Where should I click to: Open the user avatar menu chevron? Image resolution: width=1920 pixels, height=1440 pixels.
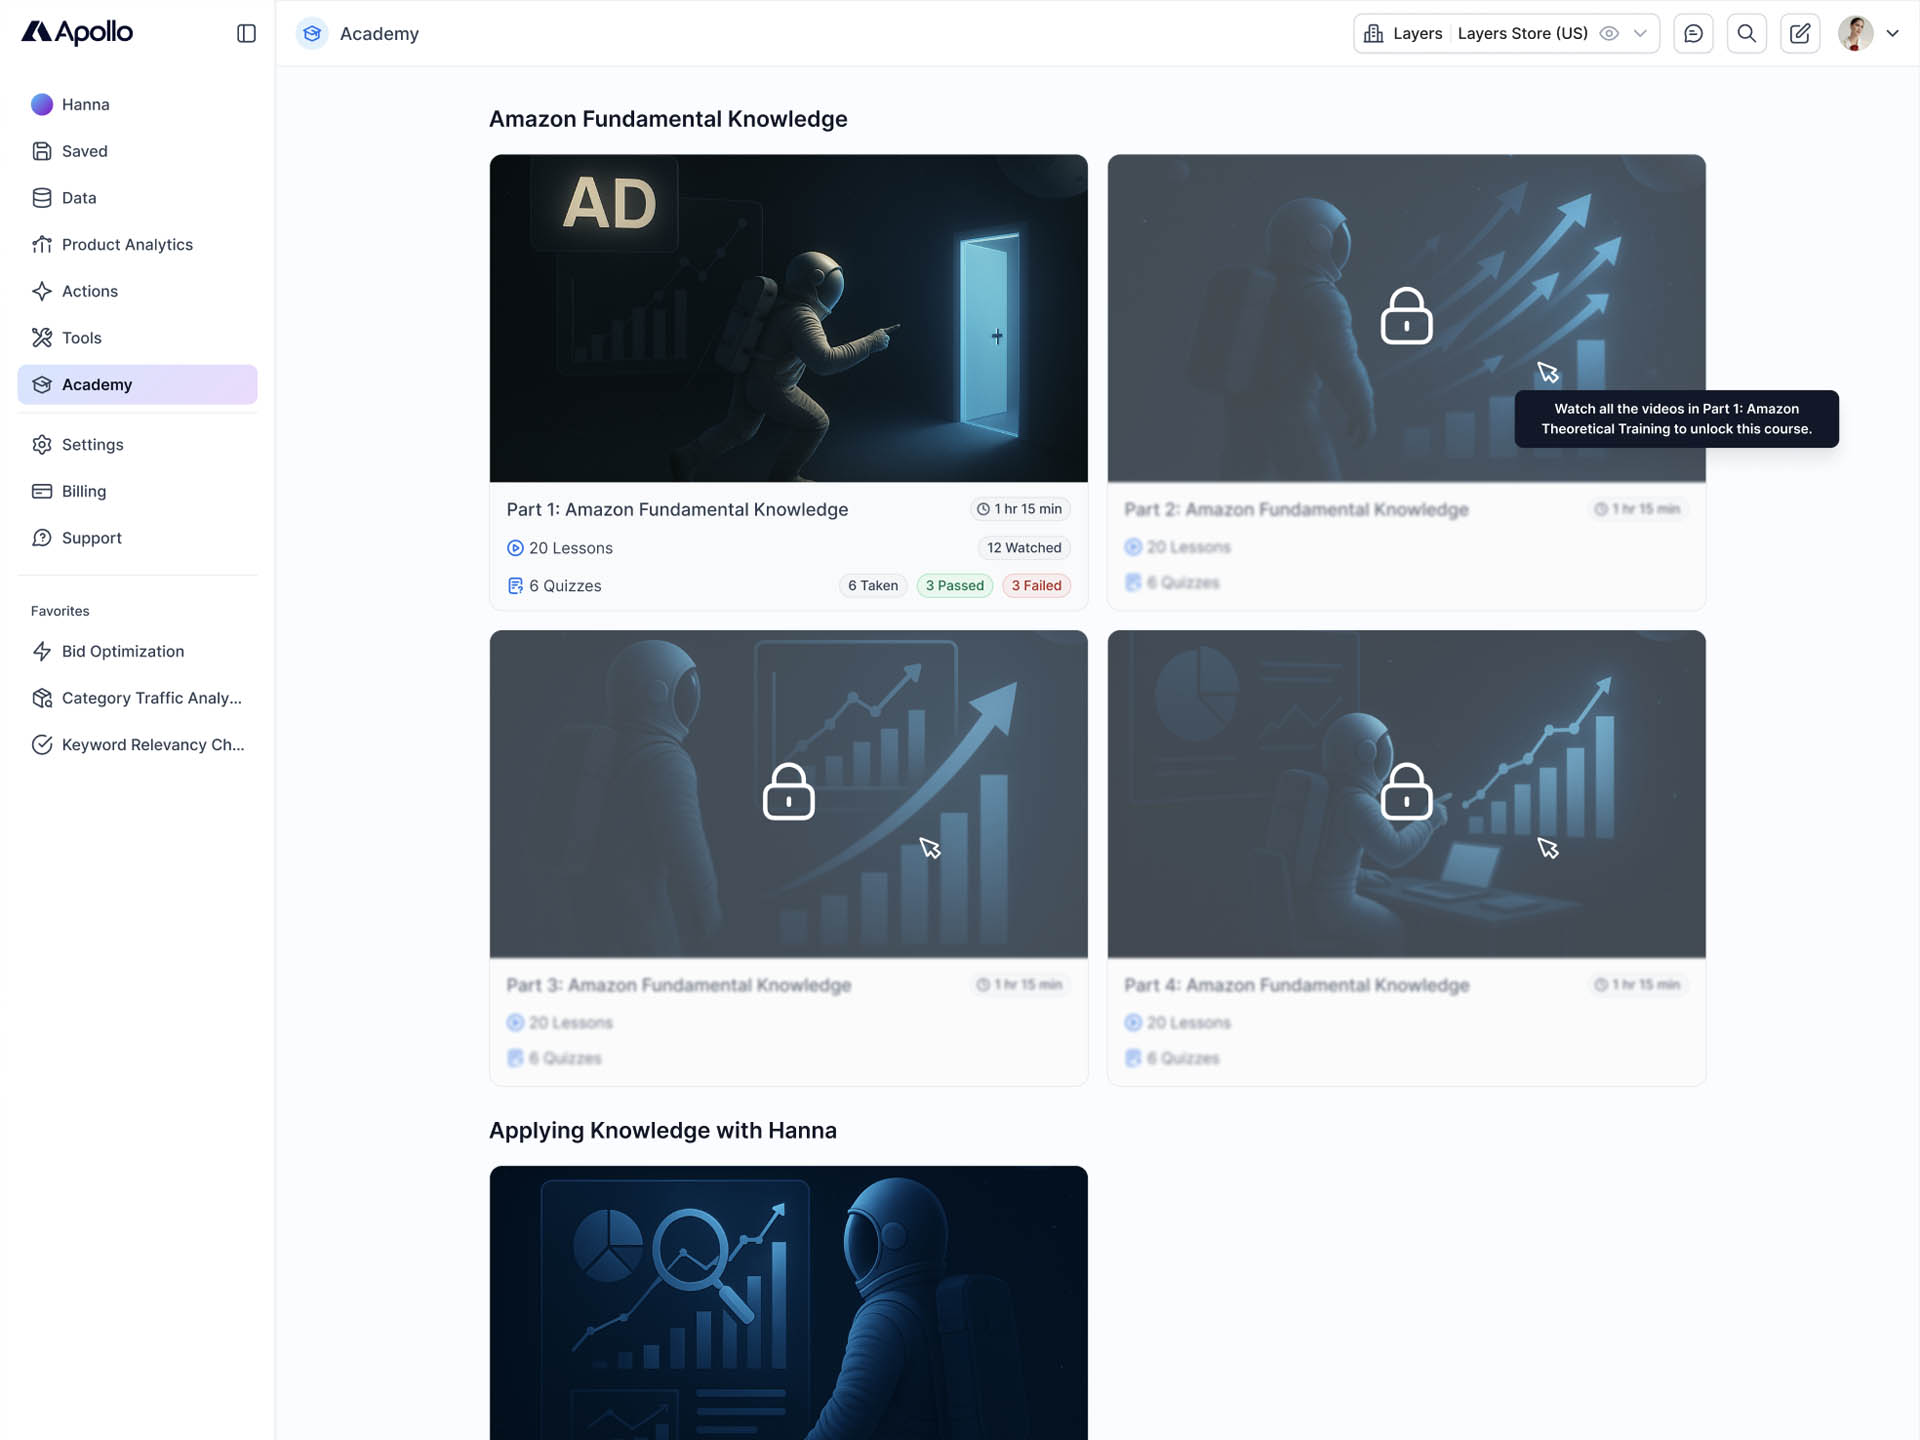pyautogui.click(x=1892, y=33)
